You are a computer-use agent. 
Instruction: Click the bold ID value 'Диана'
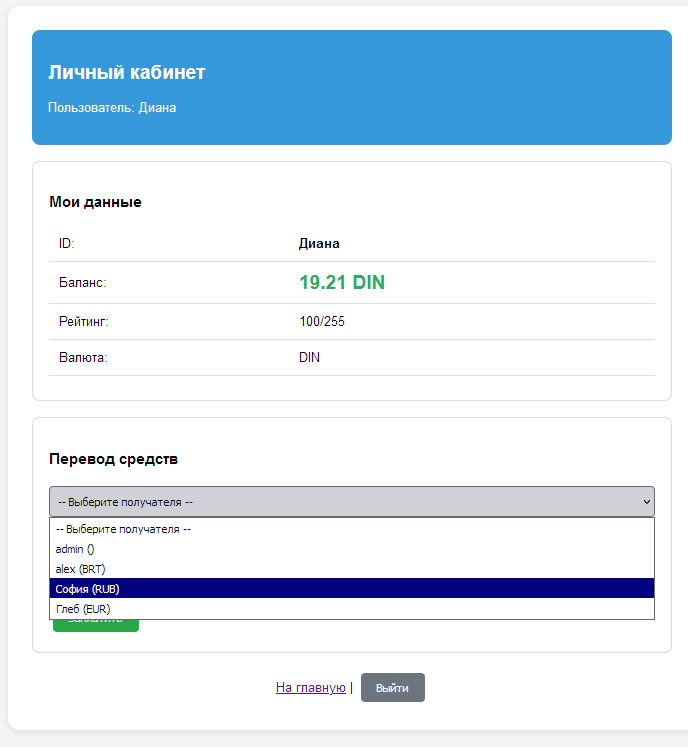pos(319,243)
